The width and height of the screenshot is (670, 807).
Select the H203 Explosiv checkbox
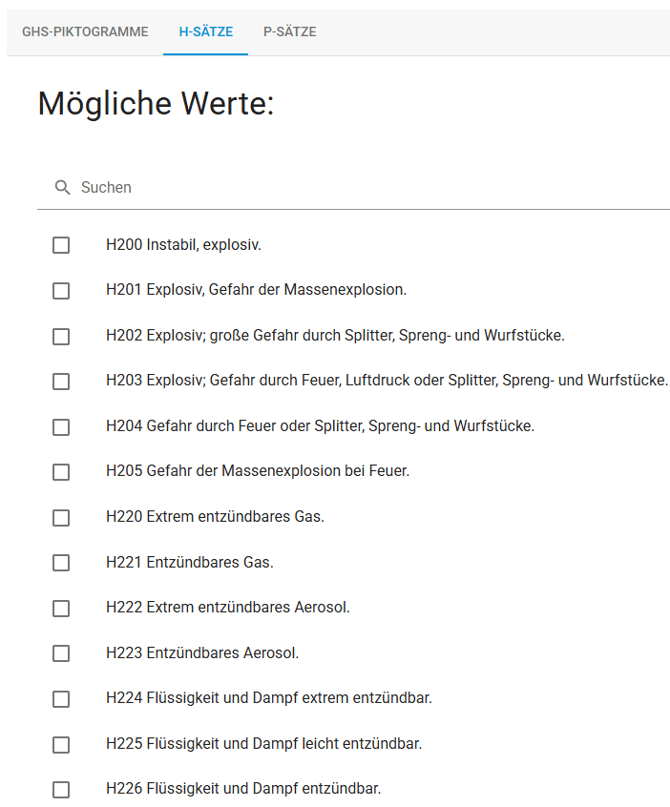pyautogui.click(x=61, y=381)
